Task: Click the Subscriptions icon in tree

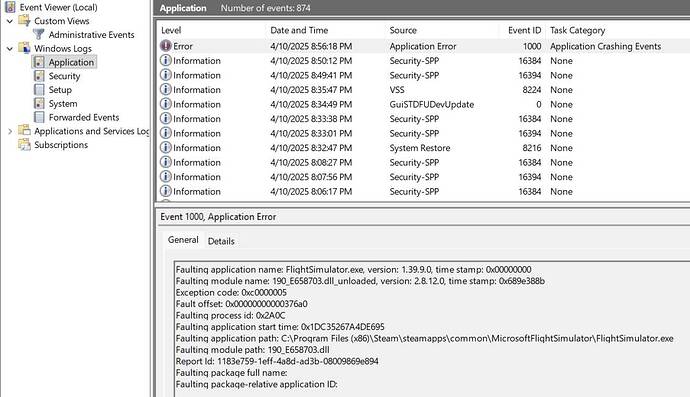Action: (24, 144)
